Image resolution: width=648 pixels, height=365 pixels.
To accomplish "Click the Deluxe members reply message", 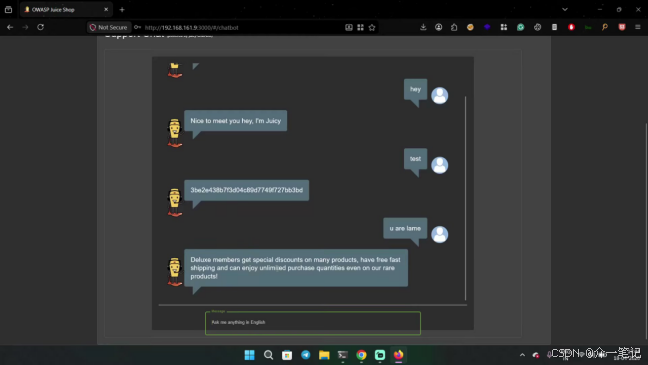I will tap(296, 268).
